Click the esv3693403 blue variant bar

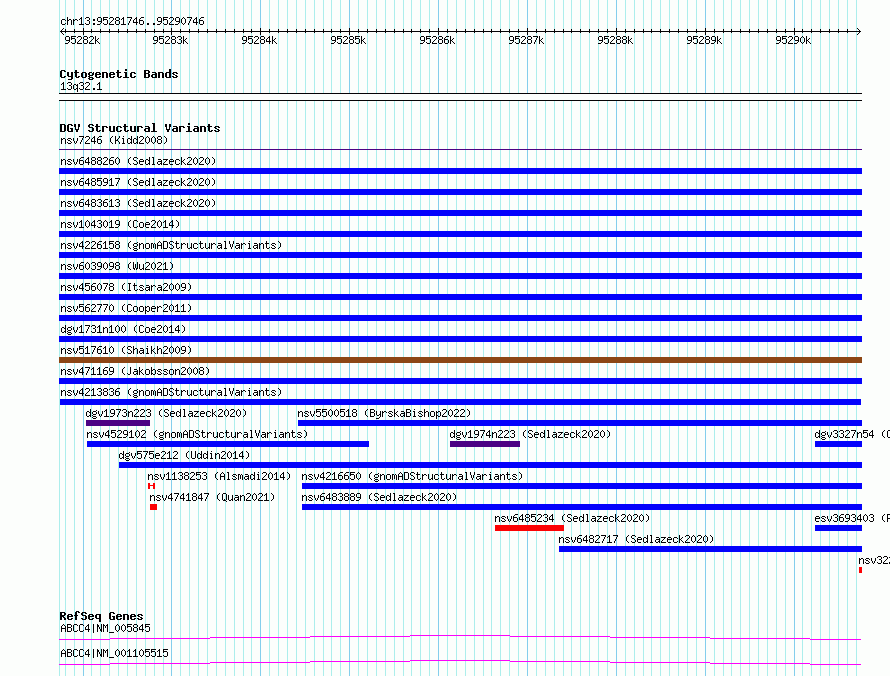tap(838, 528)
